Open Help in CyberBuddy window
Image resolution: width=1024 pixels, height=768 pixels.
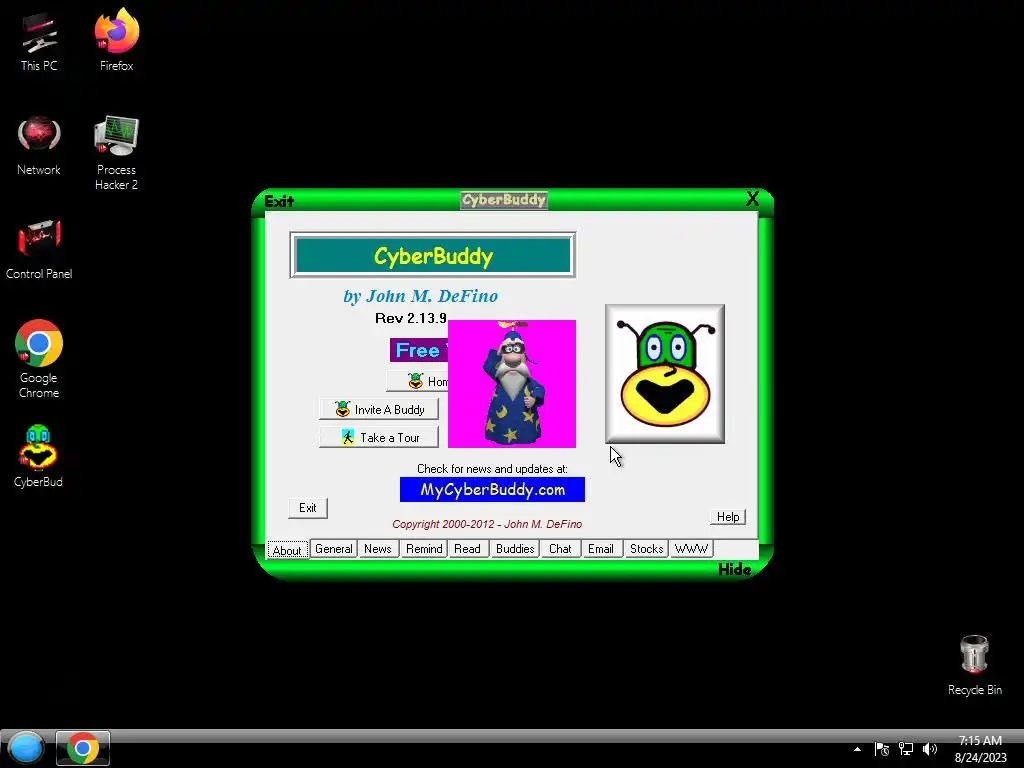pos(728,517)
